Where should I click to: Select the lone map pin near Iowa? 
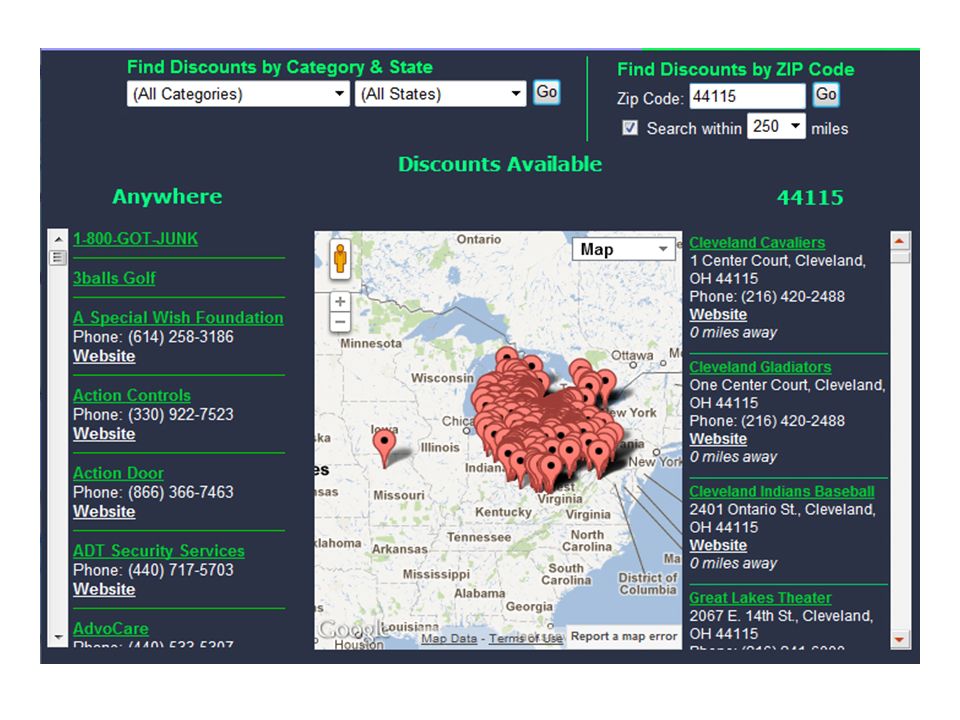384,448
